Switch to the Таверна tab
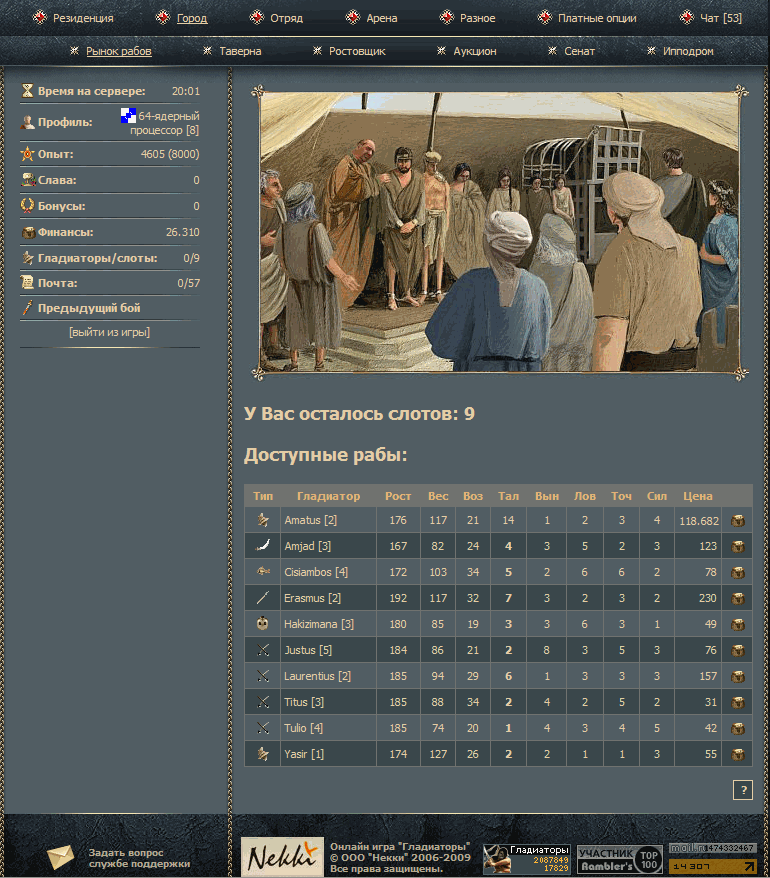Viewport: 770px width, 878px height. tap(240, 51)
